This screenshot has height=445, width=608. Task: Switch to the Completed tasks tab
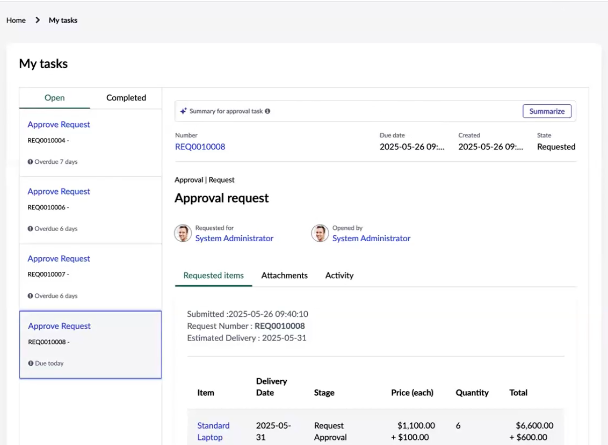pyautogui.click(x=126, y=98)
